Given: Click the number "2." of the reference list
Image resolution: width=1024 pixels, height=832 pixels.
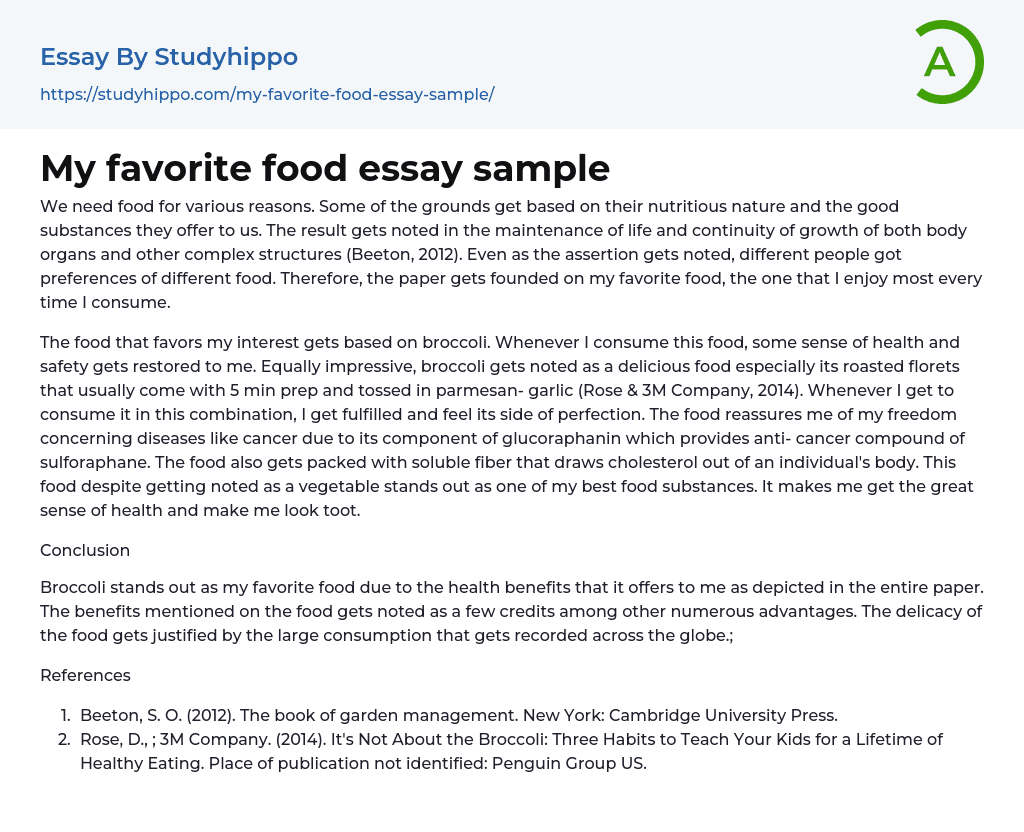Looking at the screenshot, I should (65, 739).
